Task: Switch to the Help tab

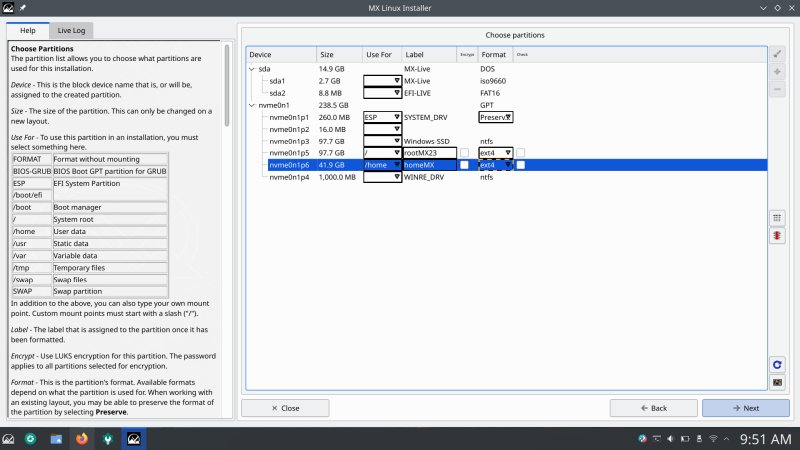Action: click(28, 31)
